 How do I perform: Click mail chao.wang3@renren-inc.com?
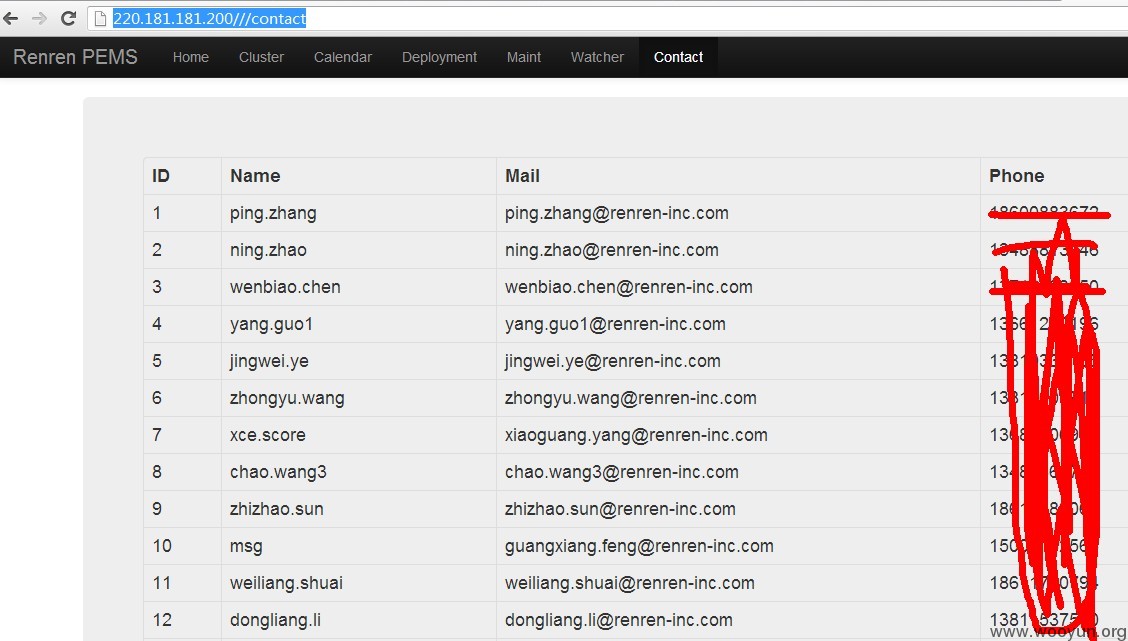[x=622, y=472]
